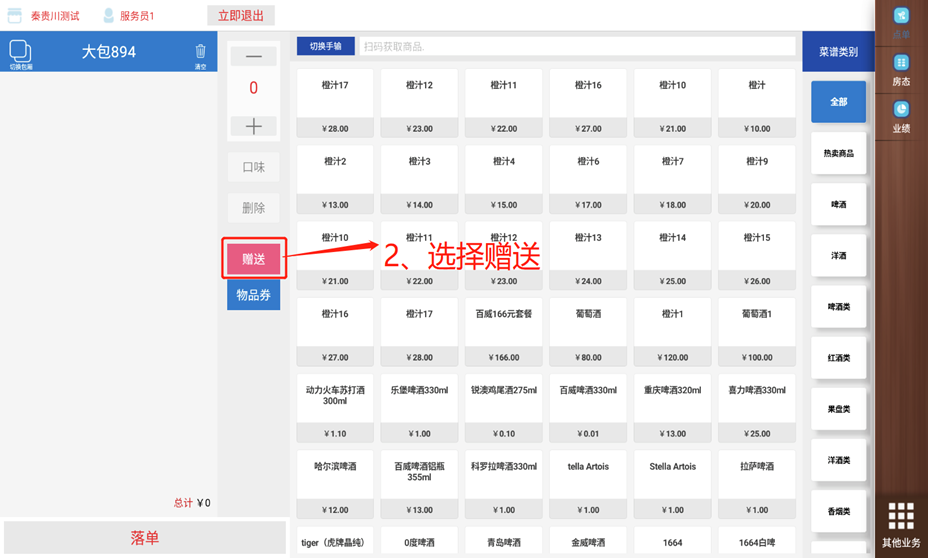
Task: Add tella Artois item
Action: 588,485
